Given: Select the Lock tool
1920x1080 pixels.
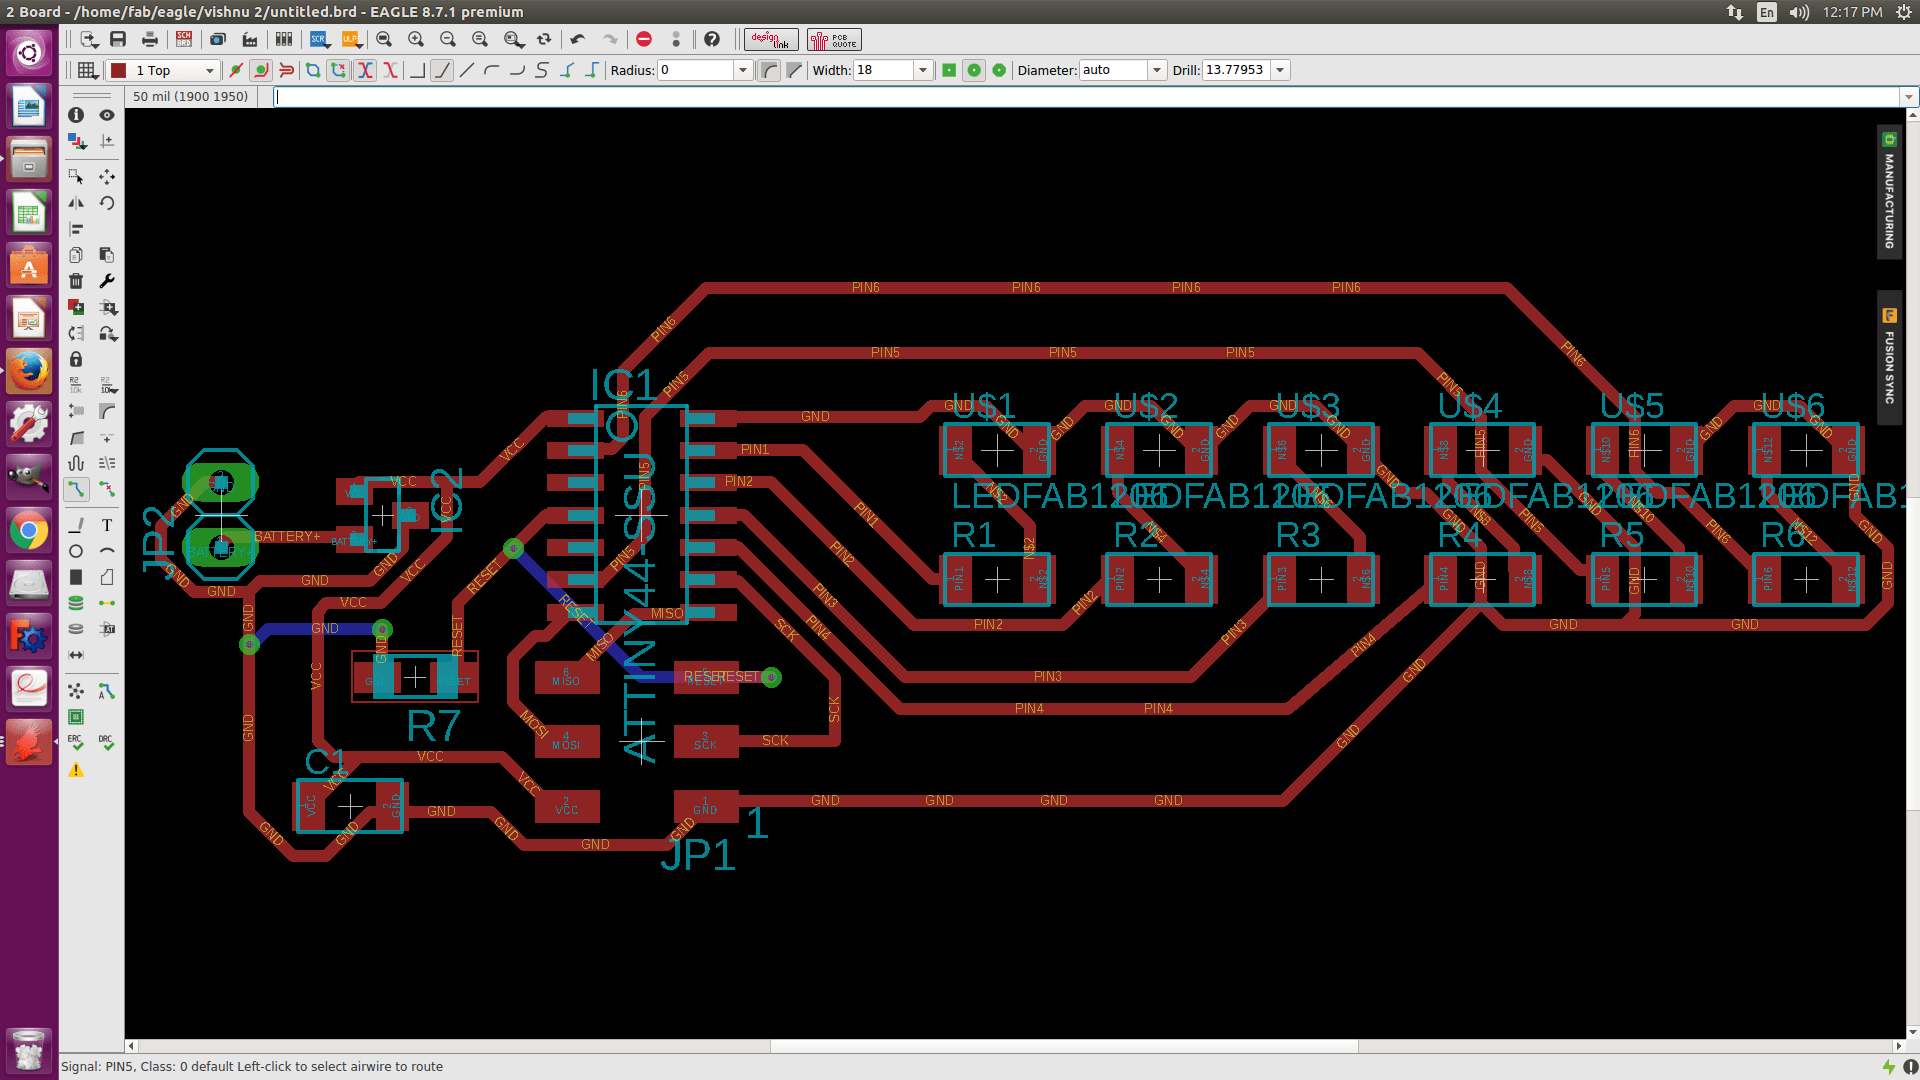Looking at the screenshot, I should [x=76, y=359].
